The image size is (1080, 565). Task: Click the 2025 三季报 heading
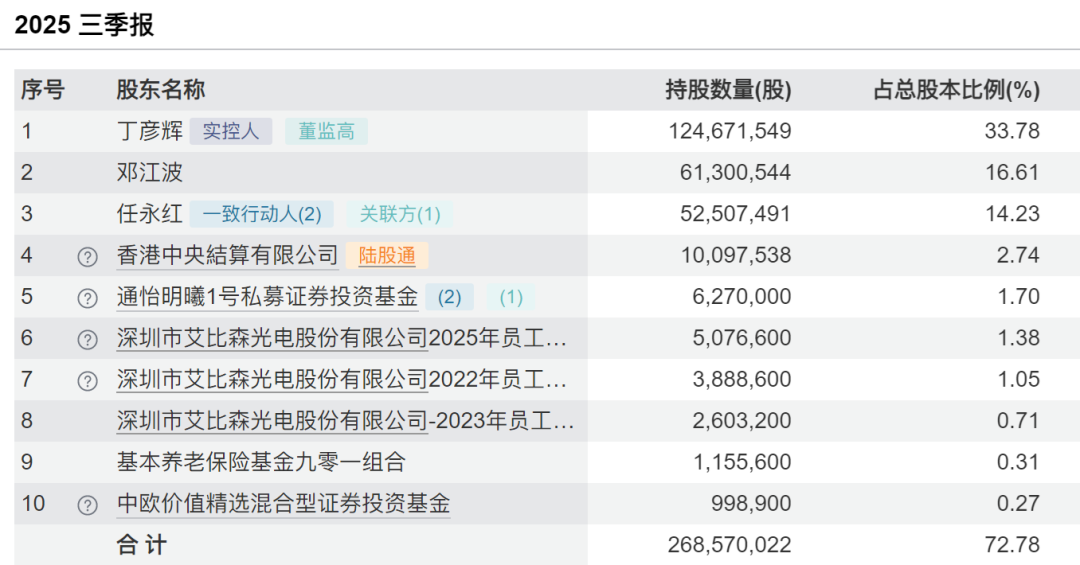coord(84,25)
